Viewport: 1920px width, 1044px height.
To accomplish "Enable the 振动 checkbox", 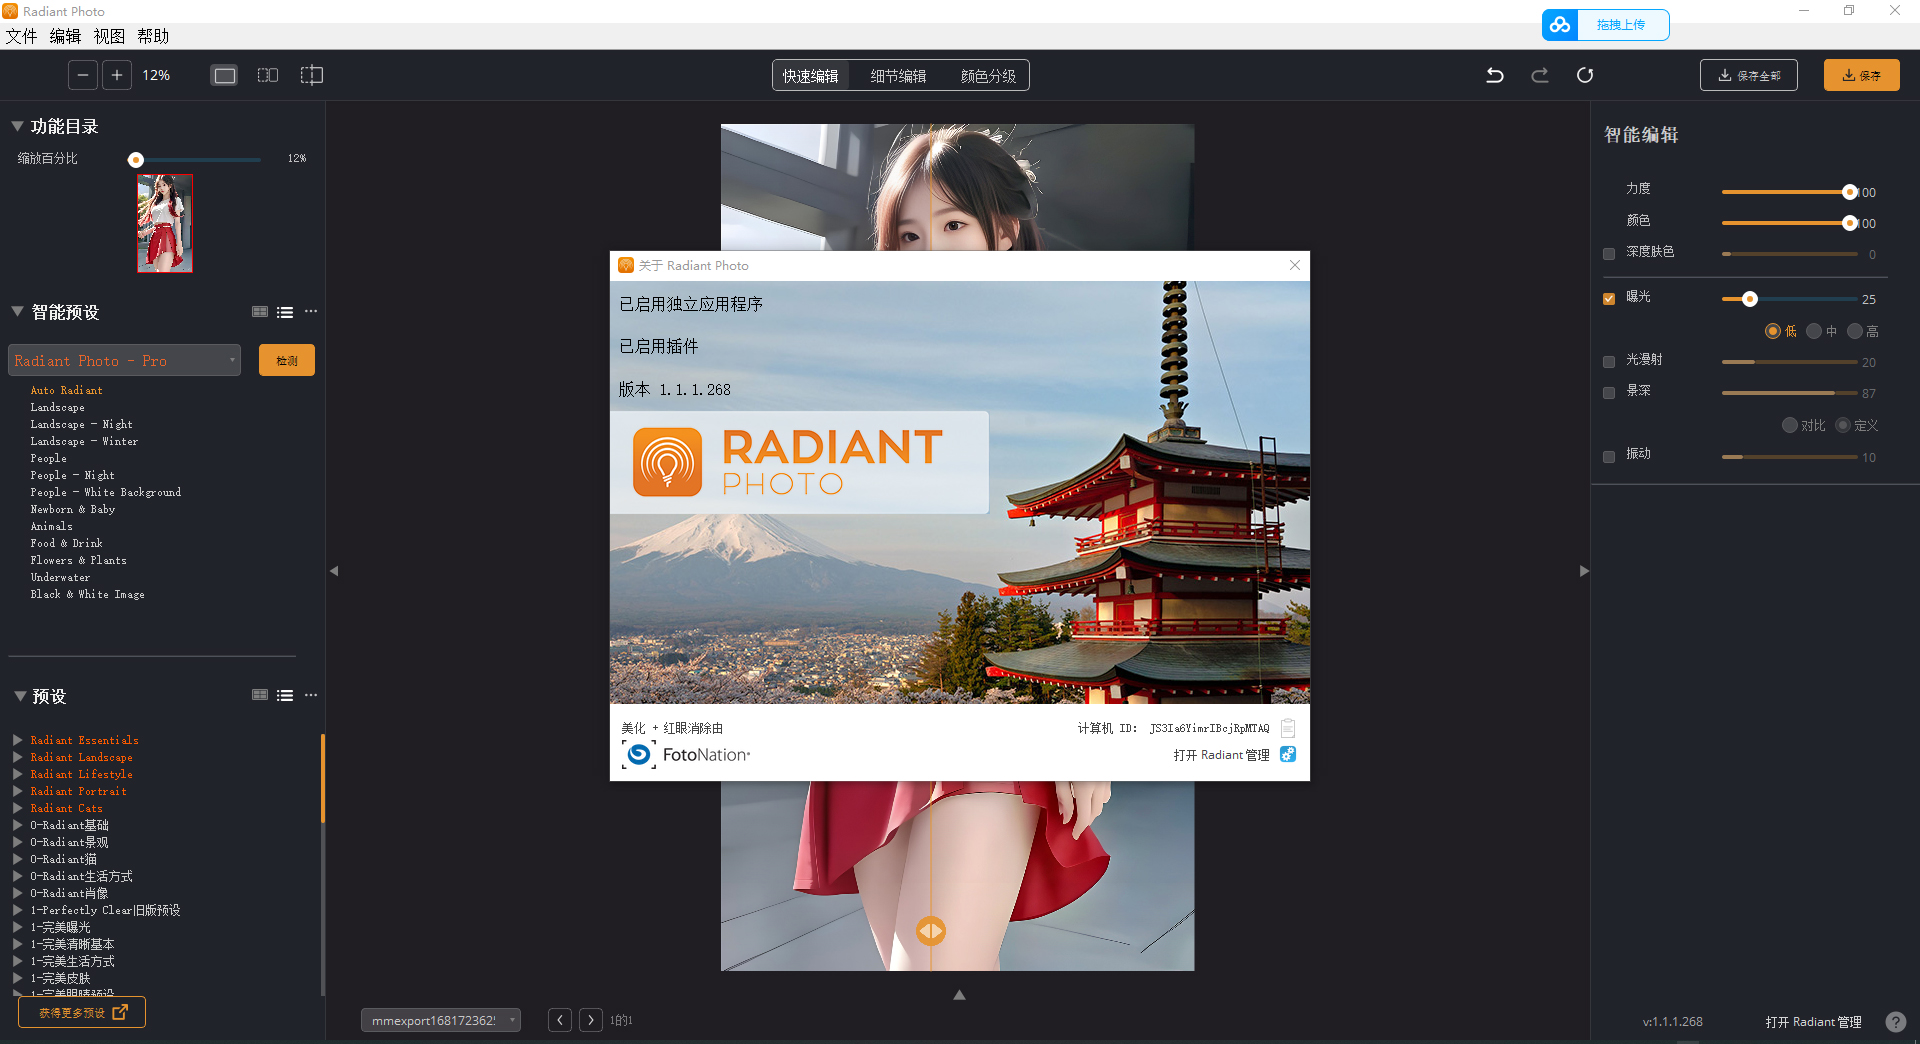I will 1609,457.
